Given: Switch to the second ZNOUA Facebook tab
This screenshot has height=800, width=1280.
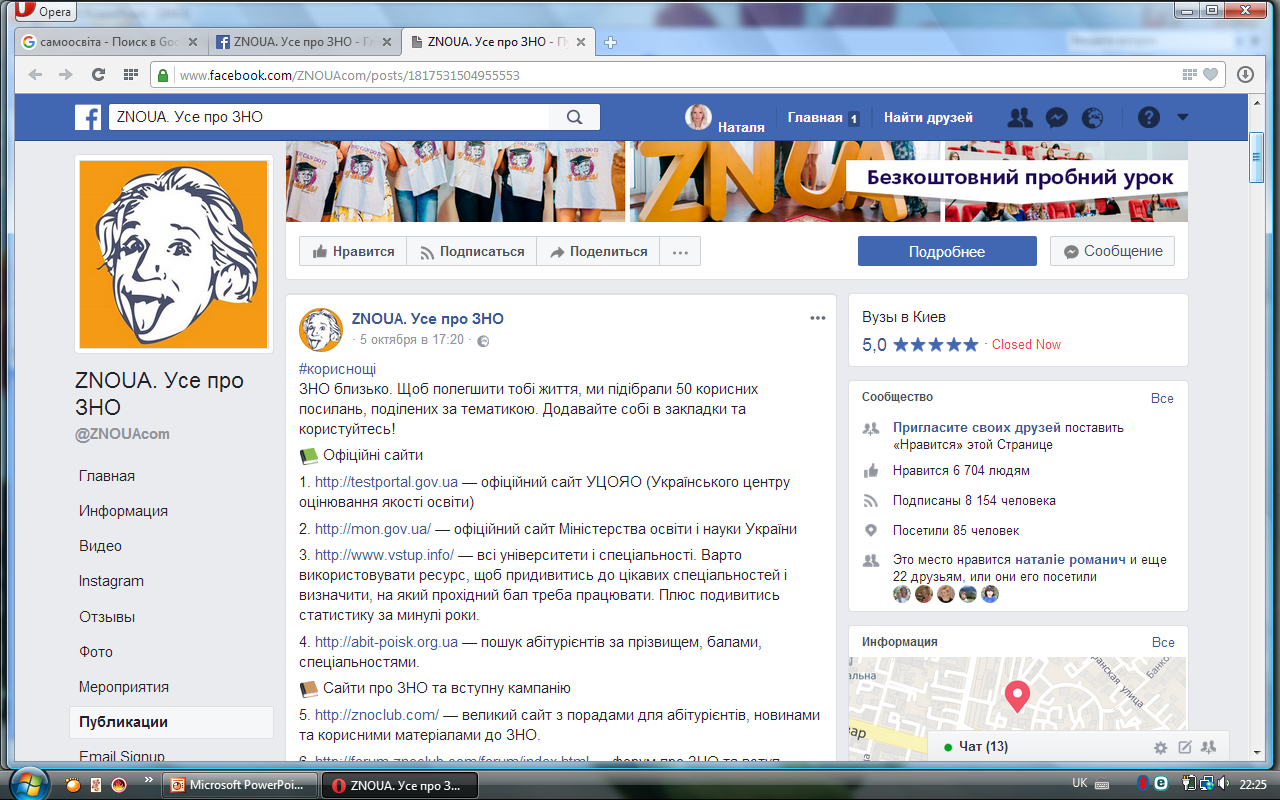Looking at the screenshot, I should [496, 42].
